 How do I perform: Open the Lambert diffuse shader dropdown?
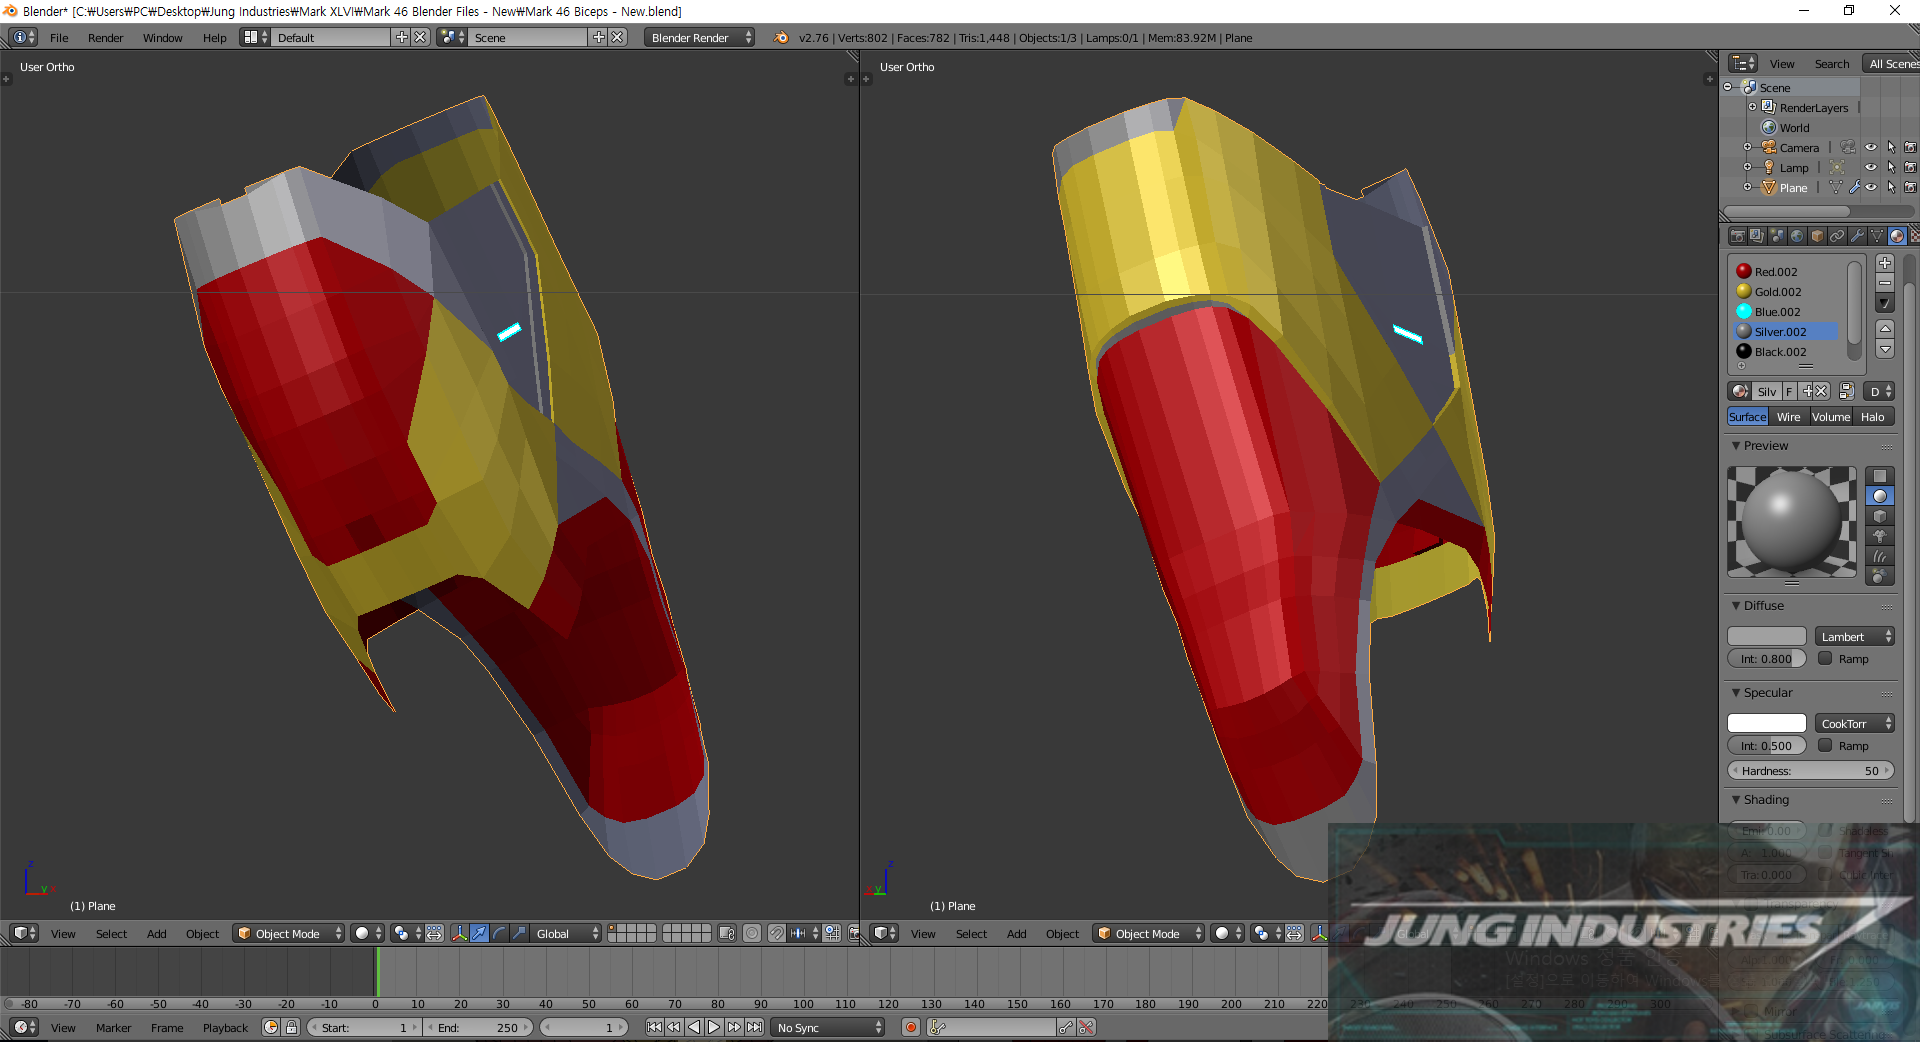point(1855,636)
